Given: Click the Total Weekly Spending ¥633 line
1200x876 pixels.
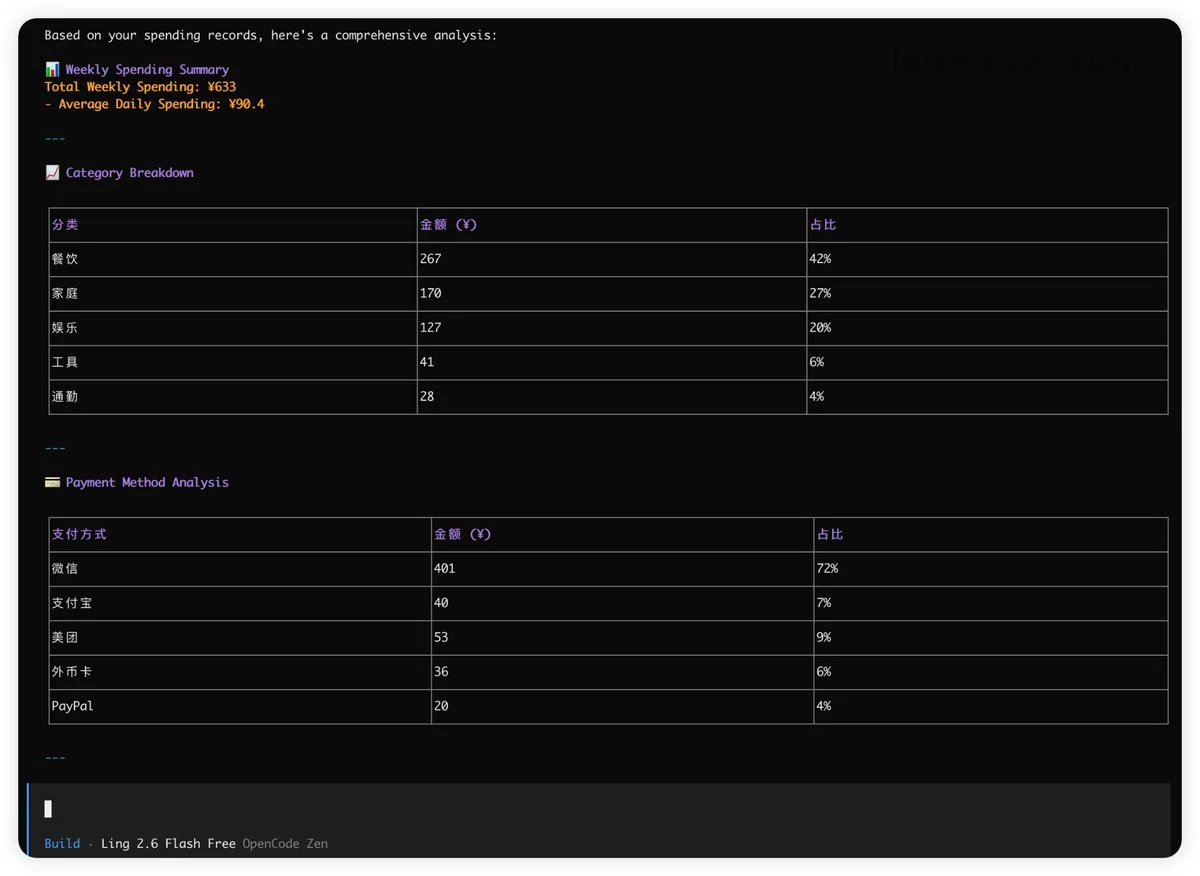Looking at the screenshot, I should (x=140, y=87).
